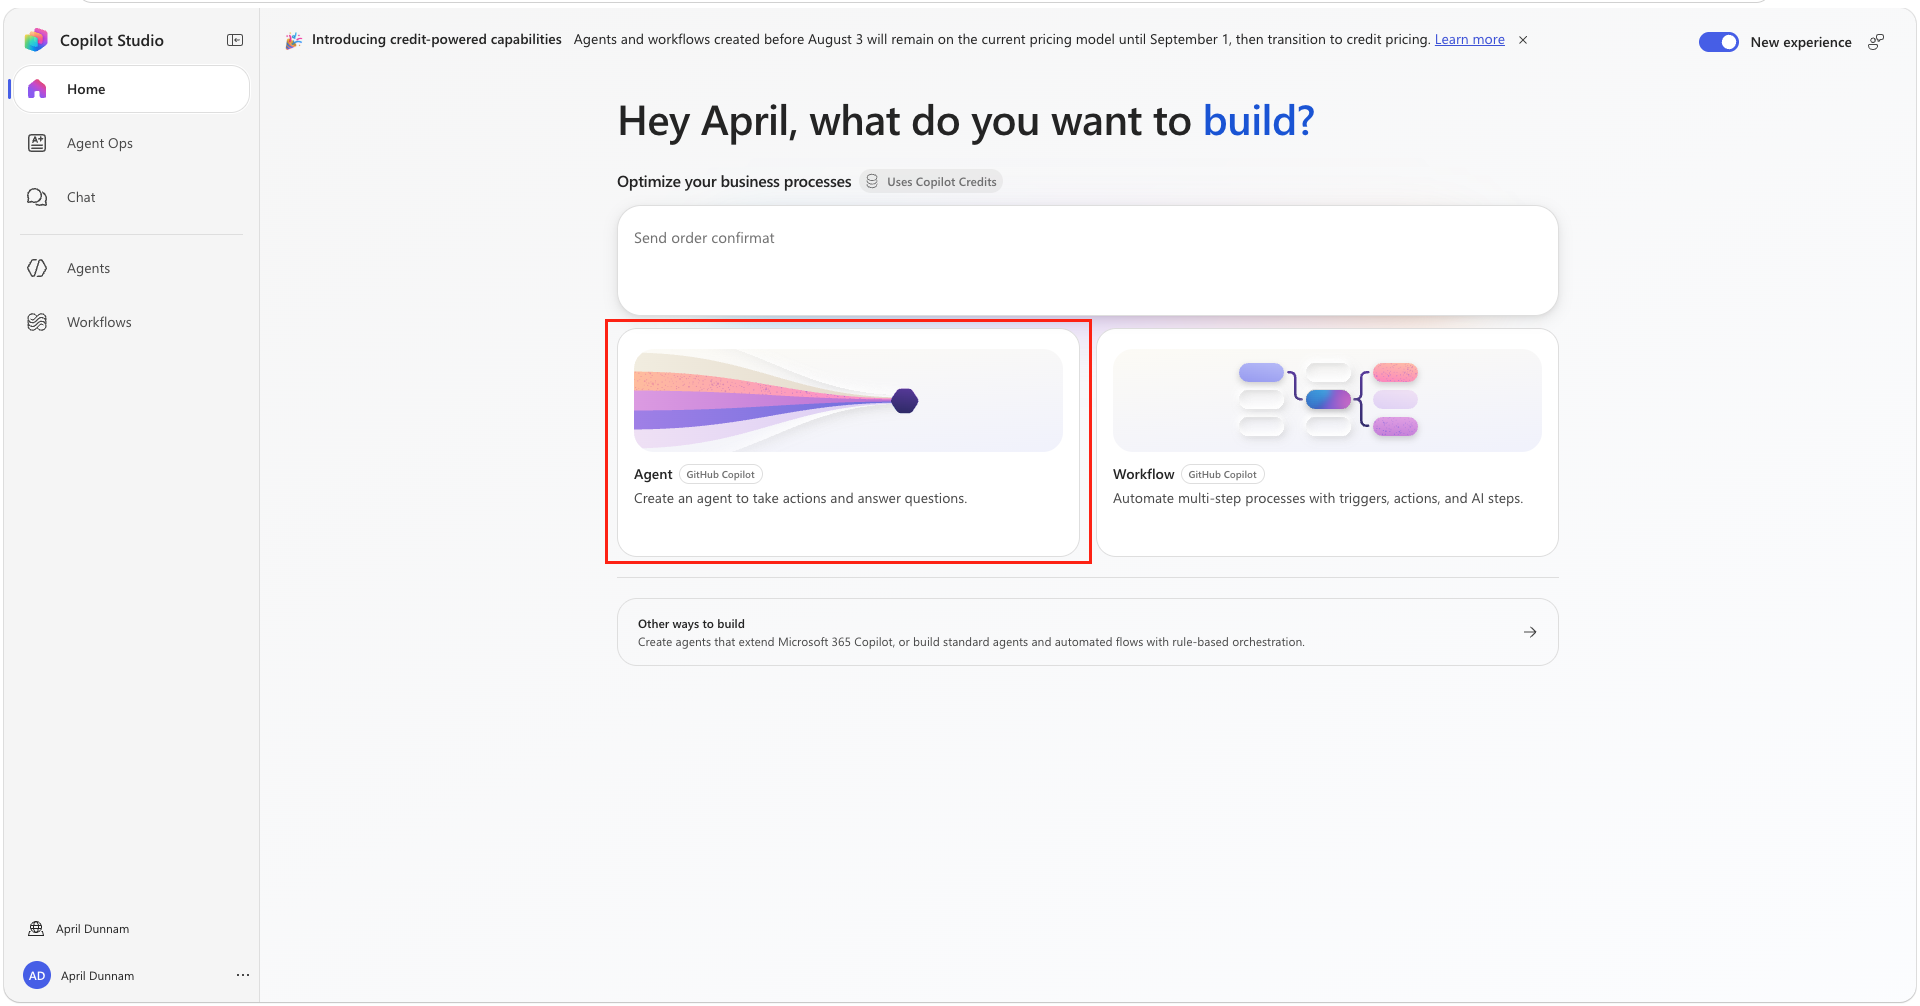Viewport: 1920px width, 1006px height.
Task: Click the feedback icon next to New experience
Action: 1876,42
